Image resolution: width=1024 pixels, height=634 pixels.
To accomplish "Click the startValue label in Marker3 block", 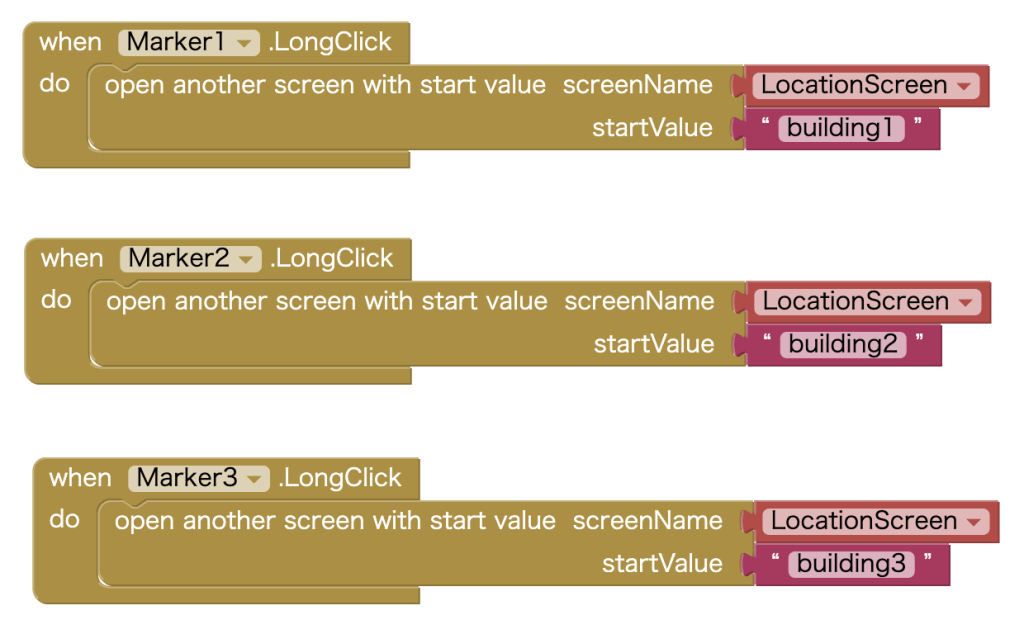I will [662, 564].
